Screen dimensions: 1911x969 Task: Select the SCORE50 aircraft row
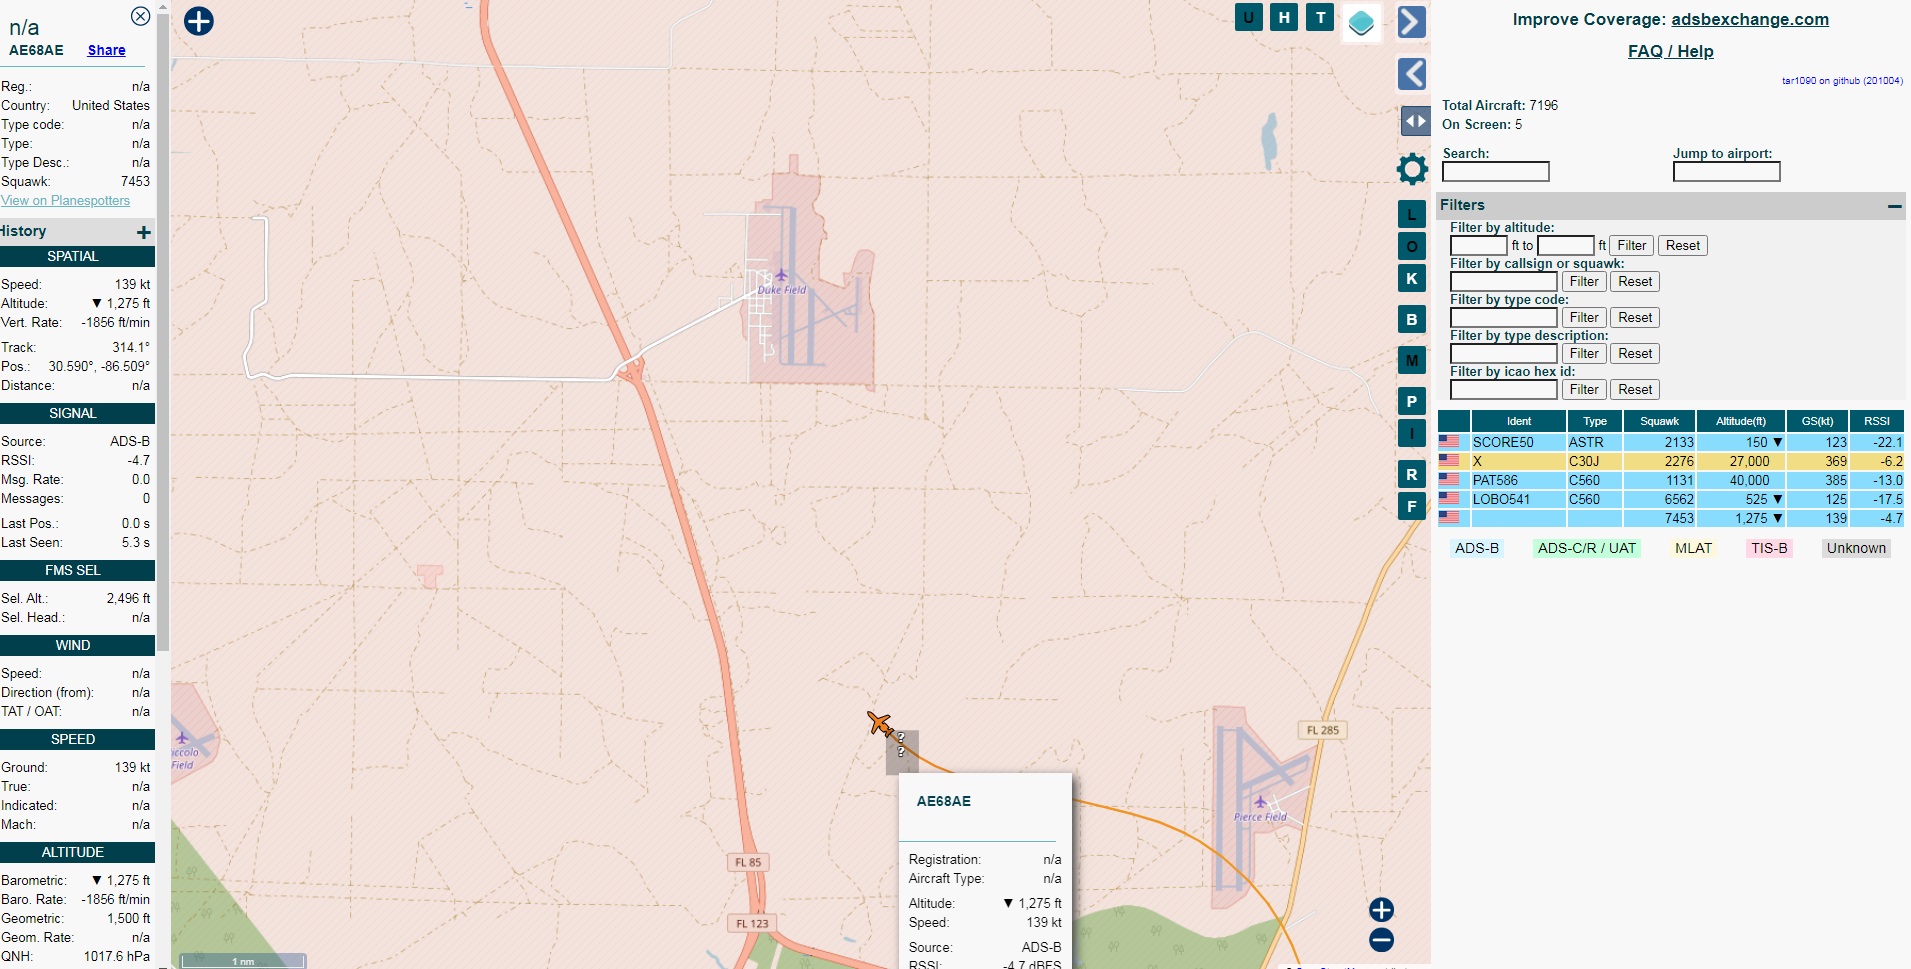(x=1671, y=442)
